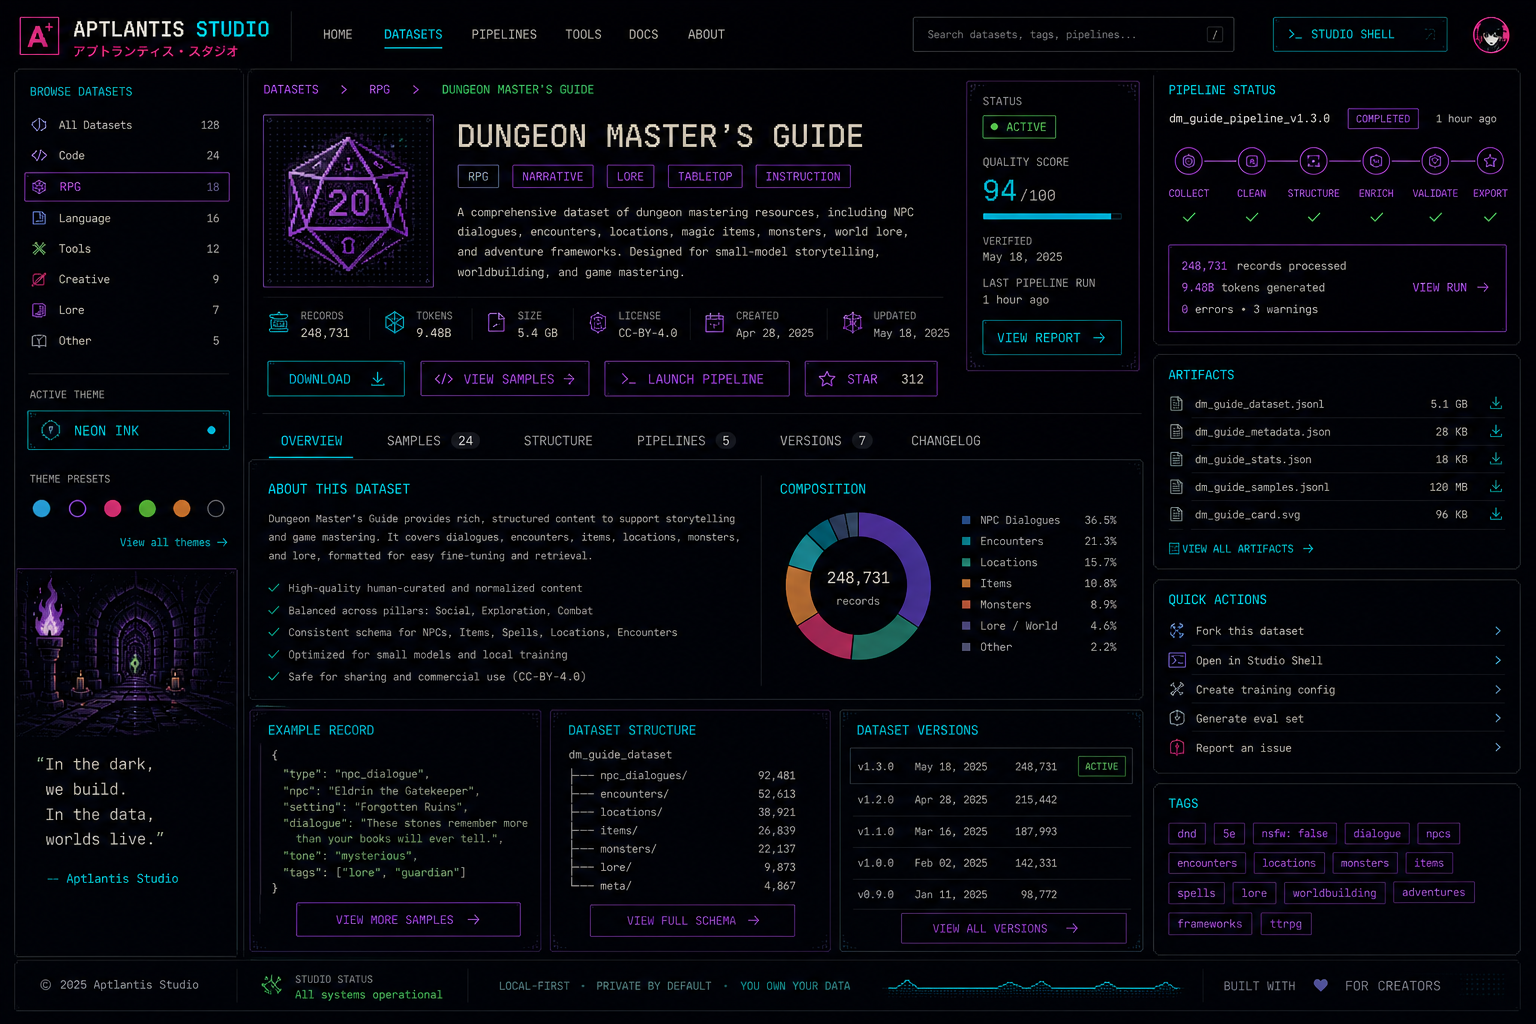Click the Enrich pipeline stage icon

tap(1376, 161)
